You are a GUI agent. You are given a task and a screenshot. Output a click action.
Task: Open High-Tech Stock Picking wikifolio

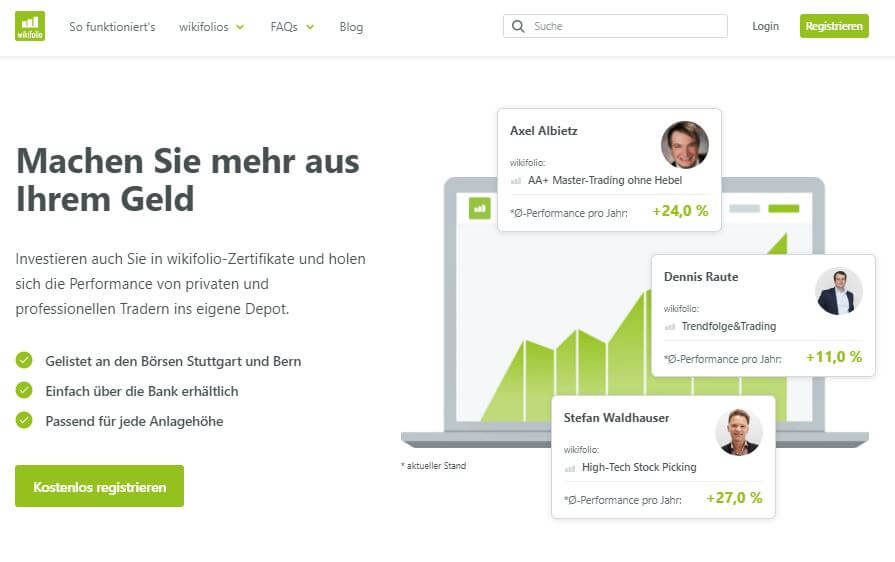639,467
